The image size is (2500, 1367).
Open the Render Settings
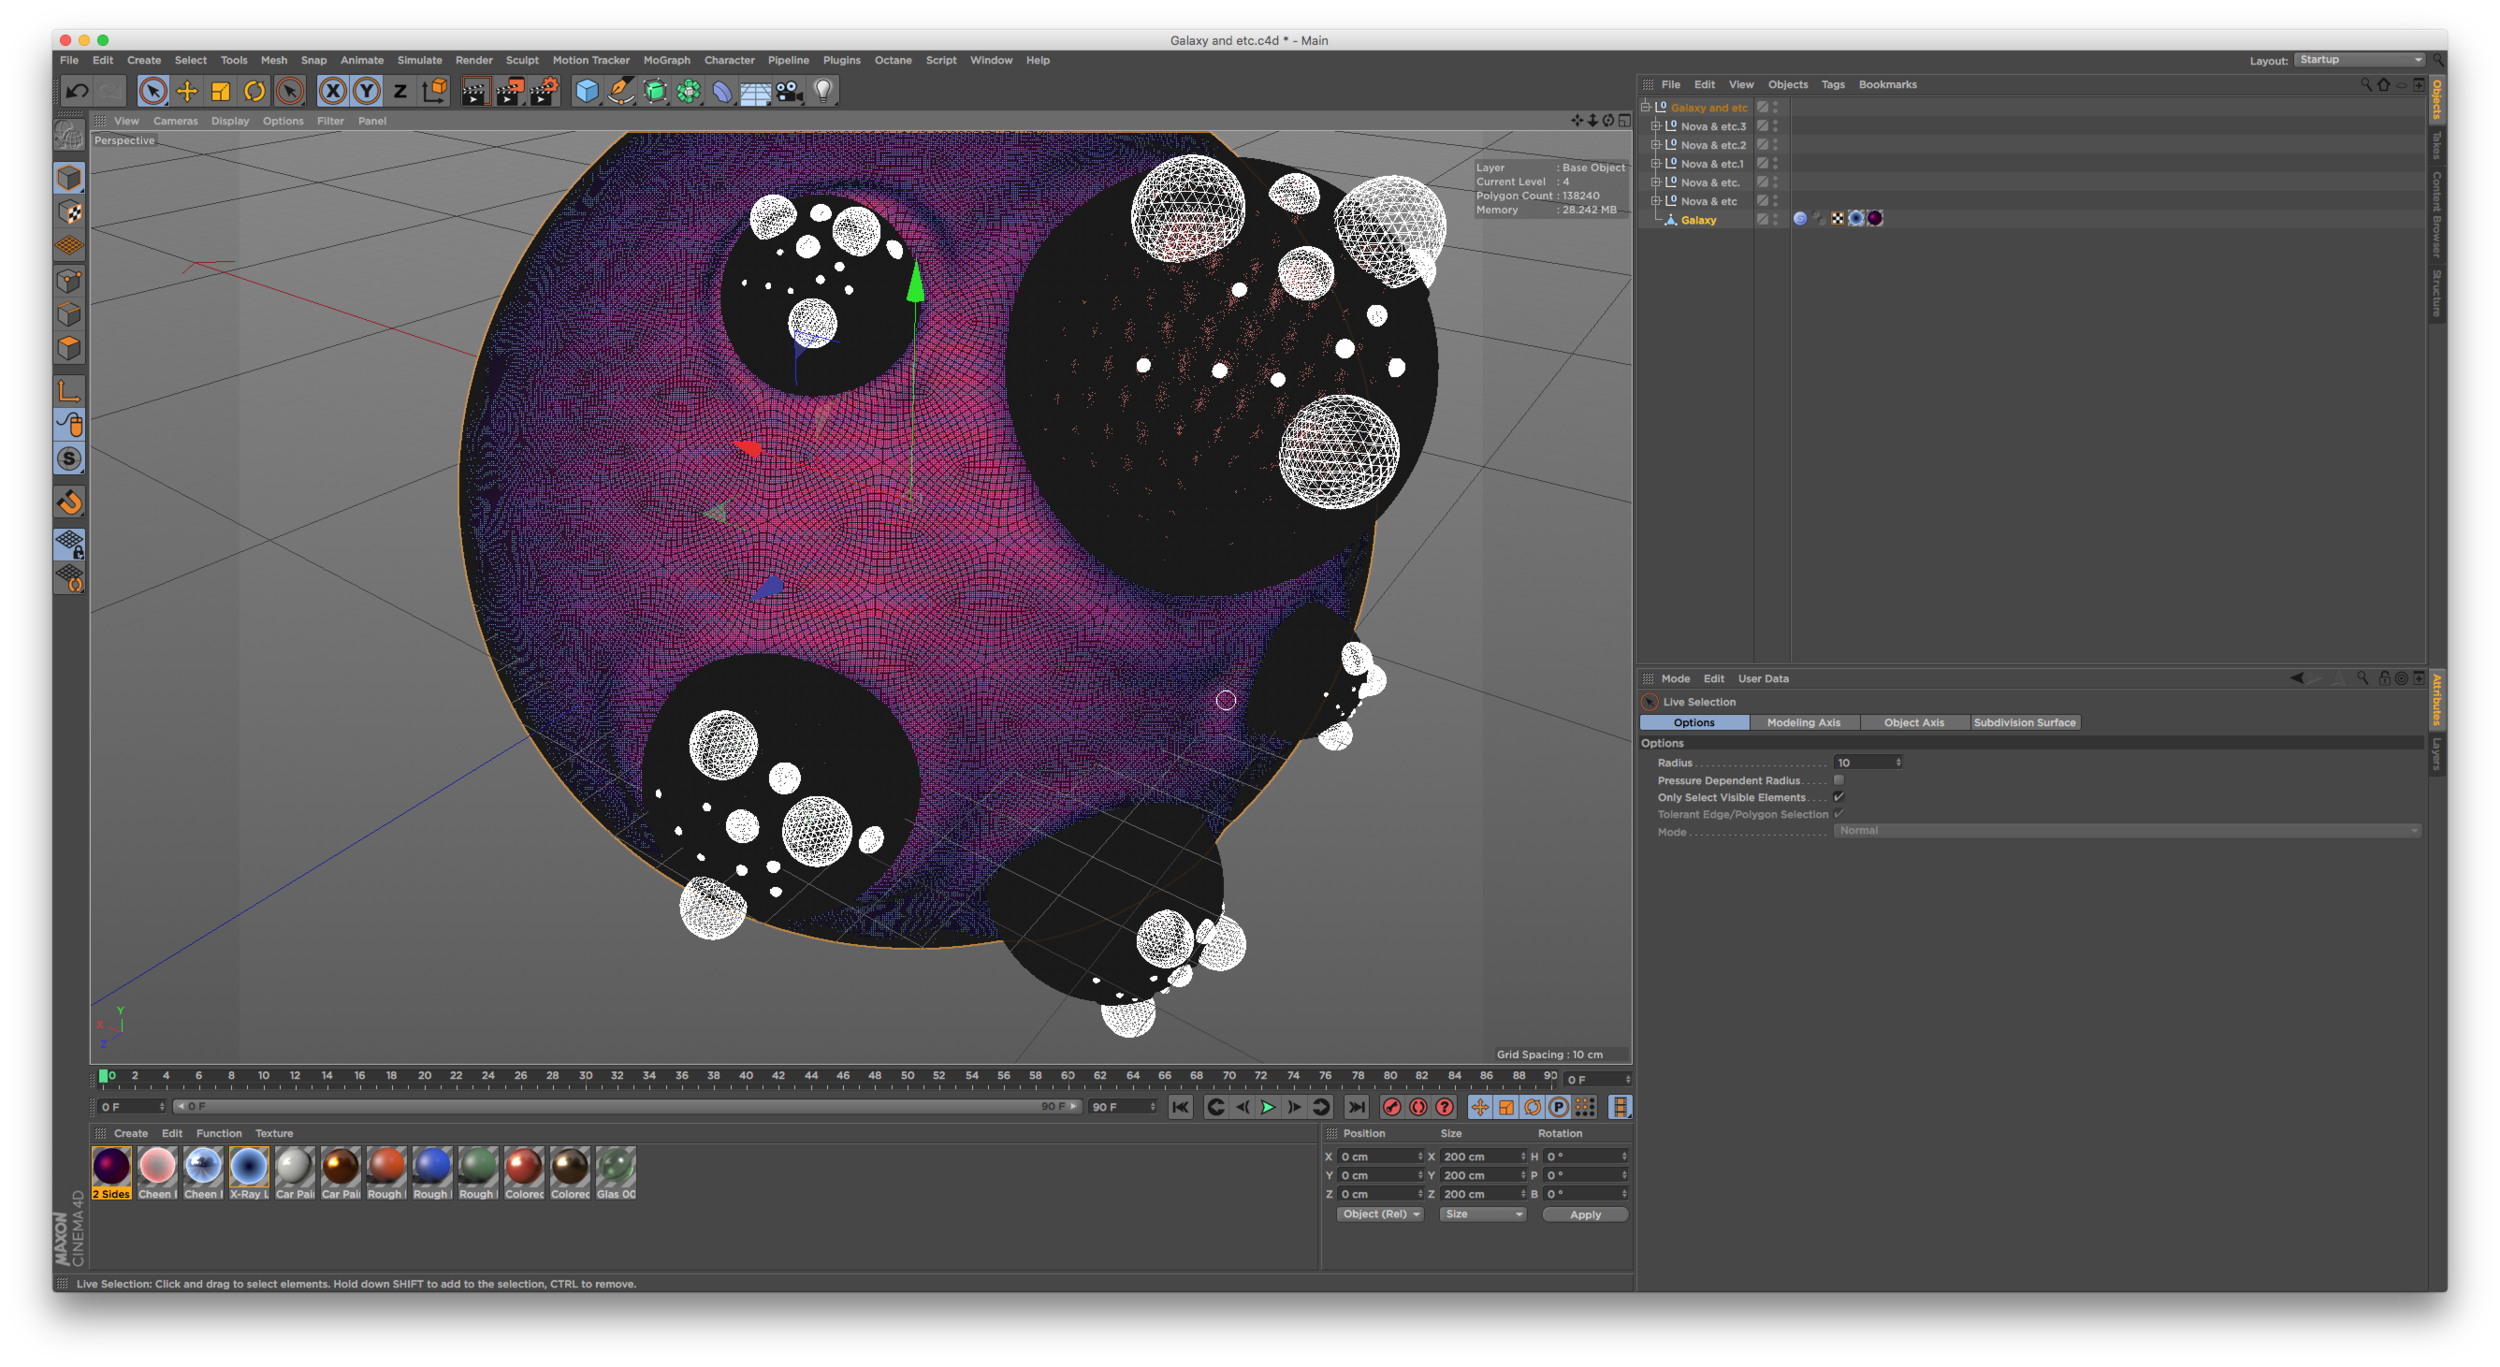[x=541, y=91]
